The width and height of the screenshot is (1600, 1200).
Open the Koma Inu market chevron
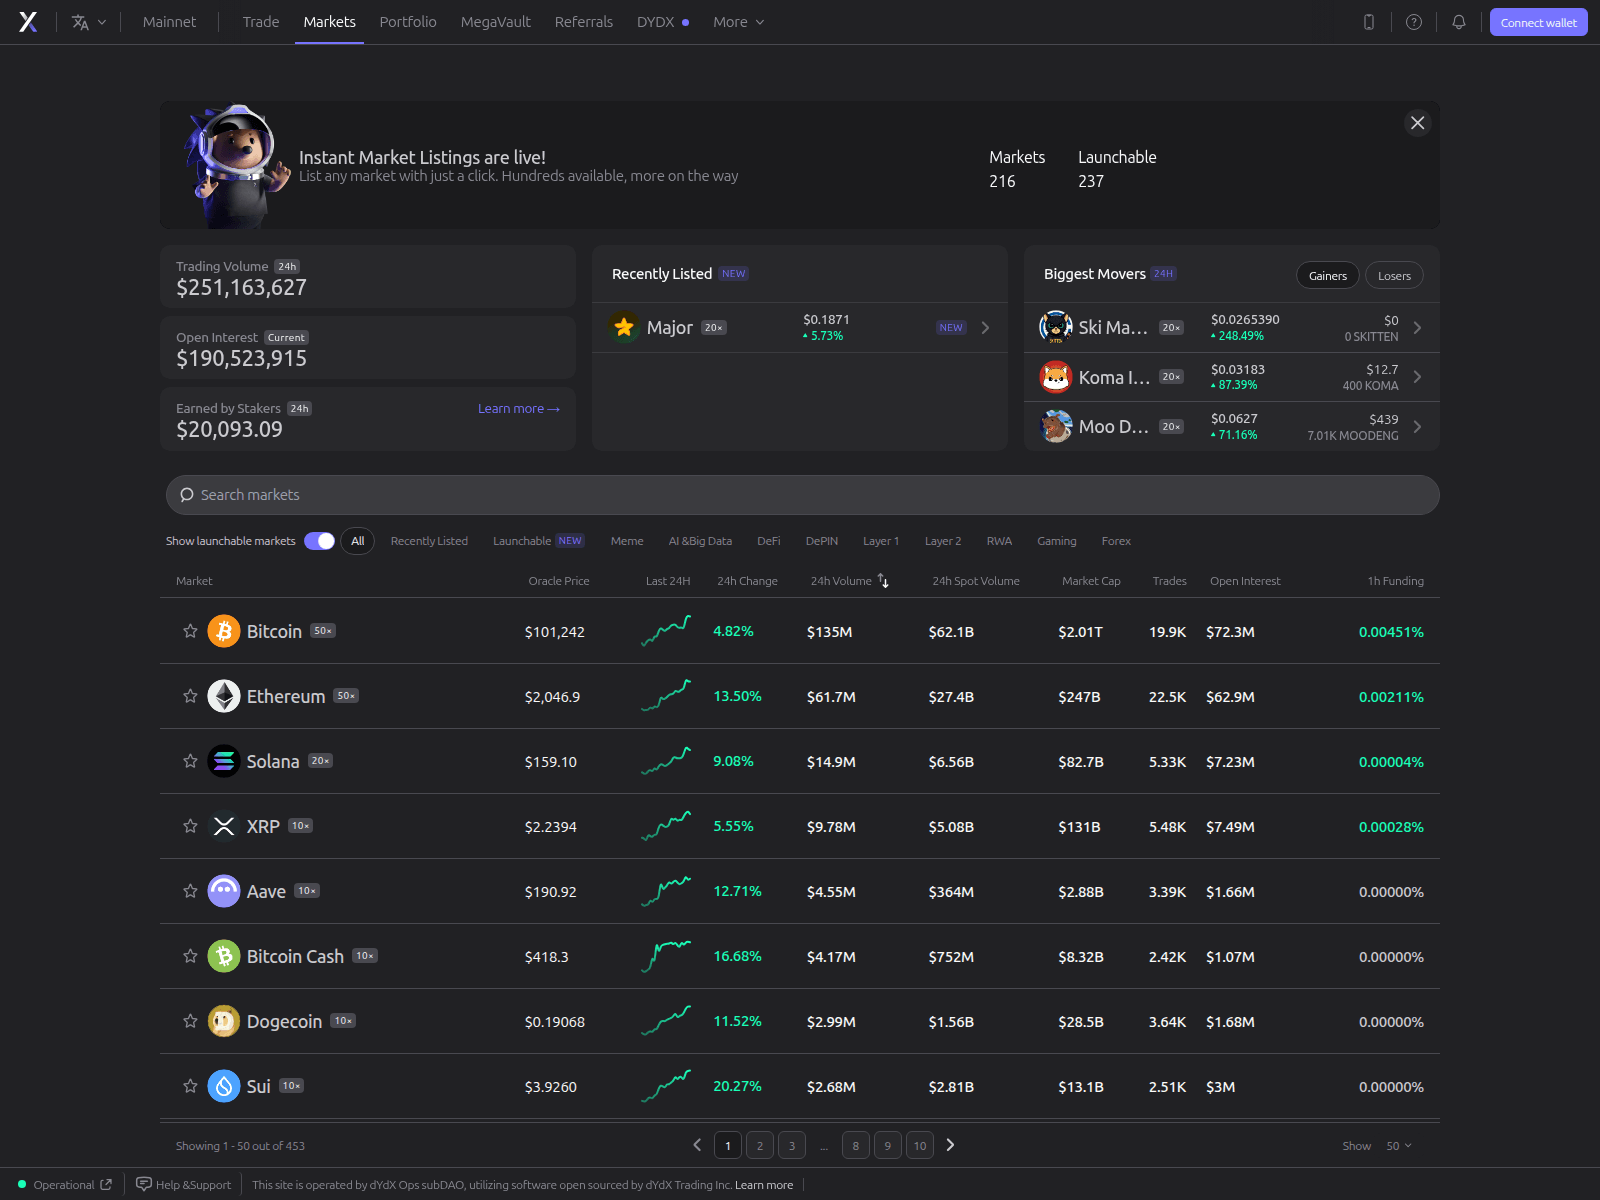pos(1417,377)
